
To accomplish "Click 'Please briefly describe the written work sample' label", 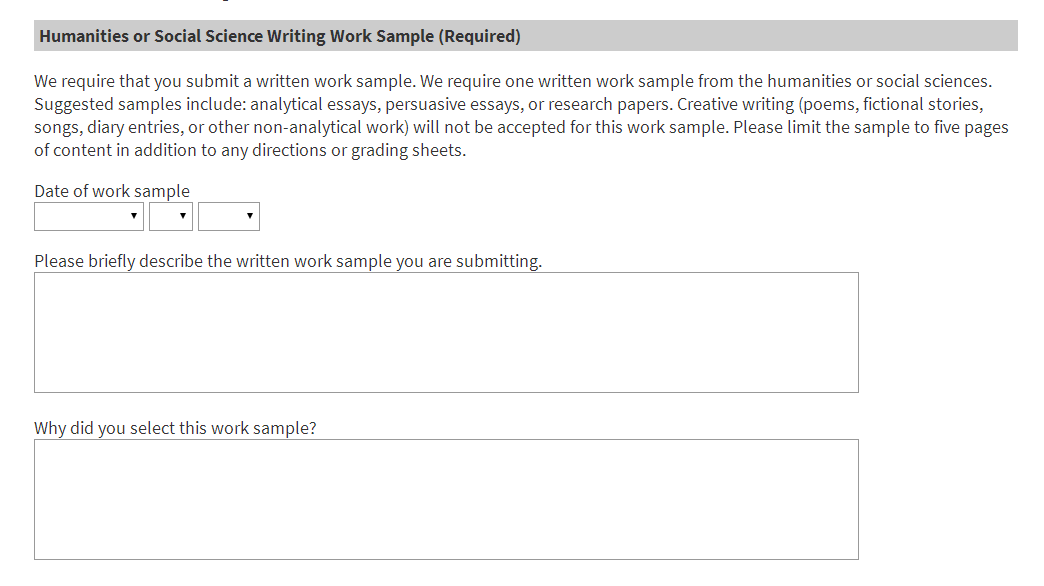I will coord(288,262).
